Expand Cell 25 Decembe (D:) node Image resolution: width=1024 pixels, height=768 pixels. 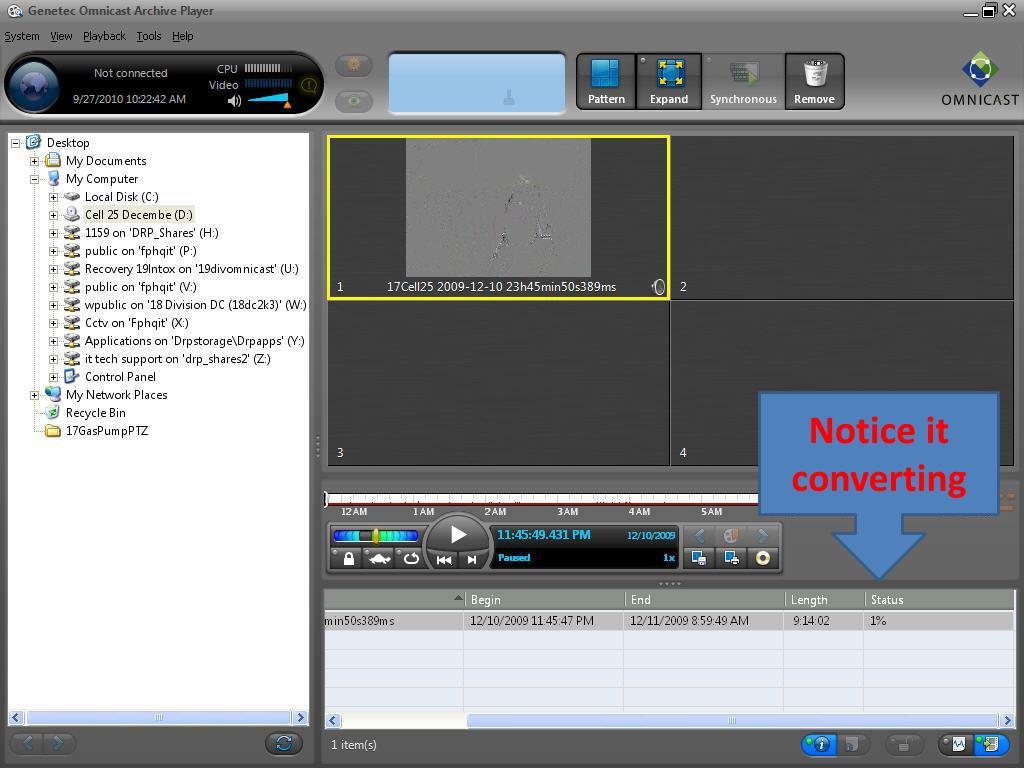[x=54, y=215]
